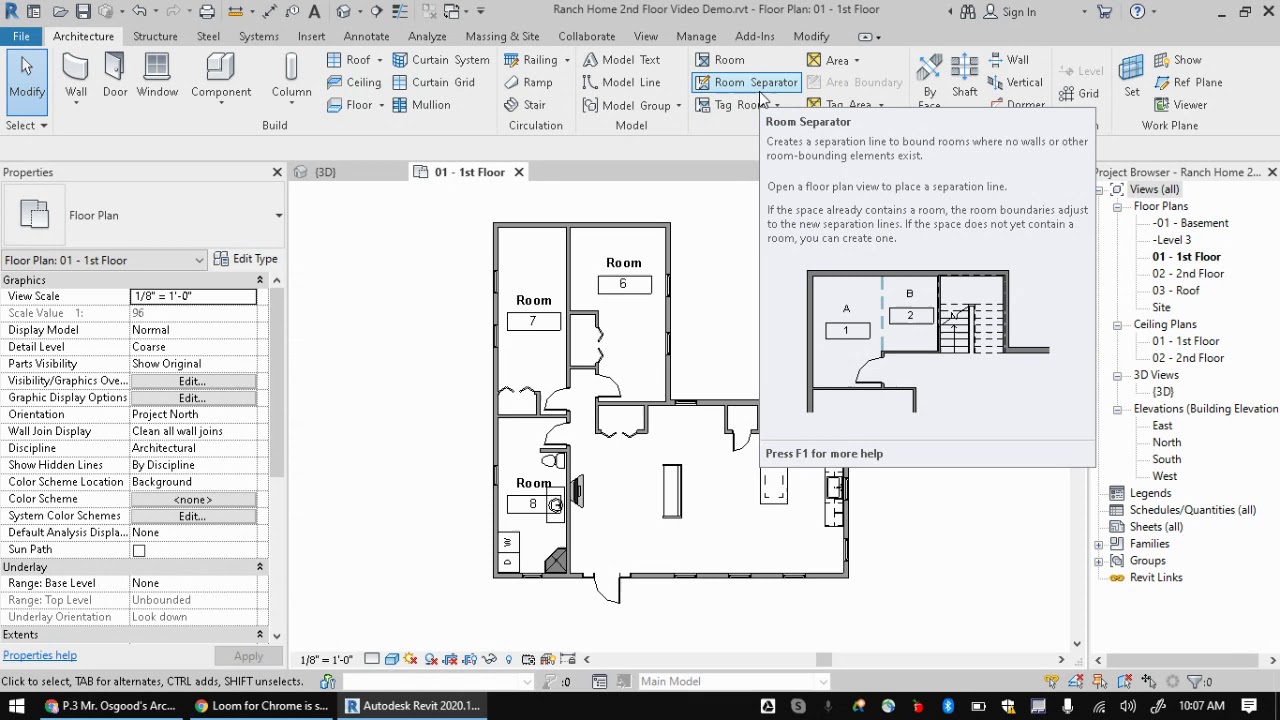The image size is (1280, 720).
Task: Select the Door tool
Action: click(115, 76)
